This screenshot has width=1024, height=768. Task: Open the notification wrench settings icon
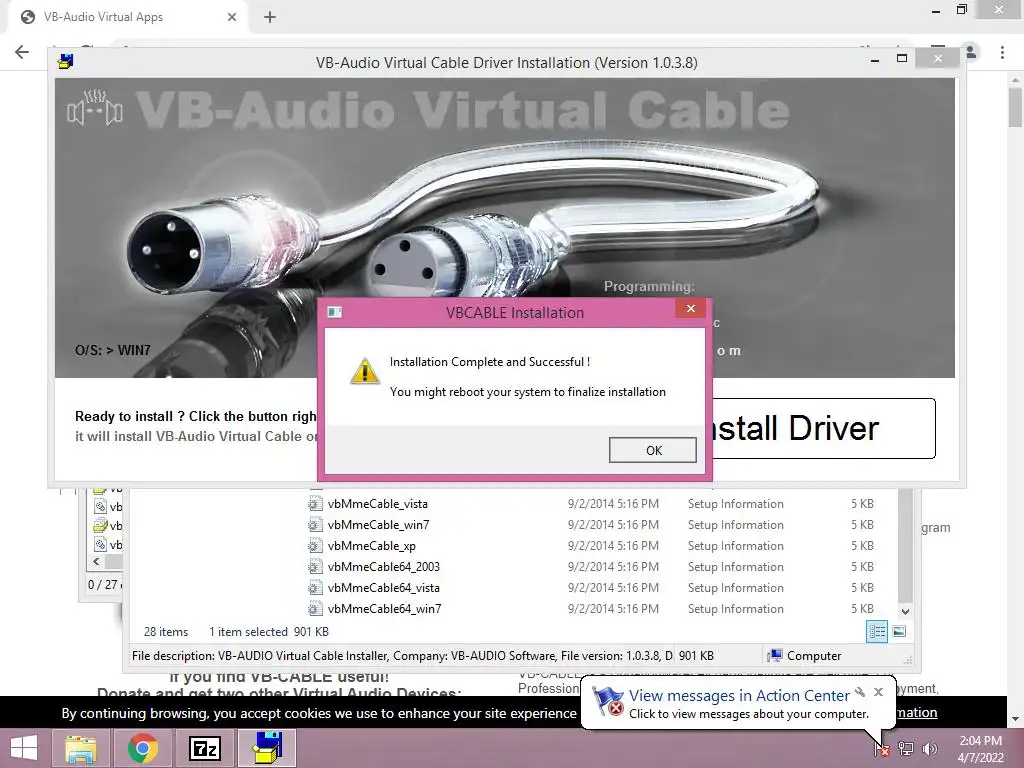tap(860, 692)
